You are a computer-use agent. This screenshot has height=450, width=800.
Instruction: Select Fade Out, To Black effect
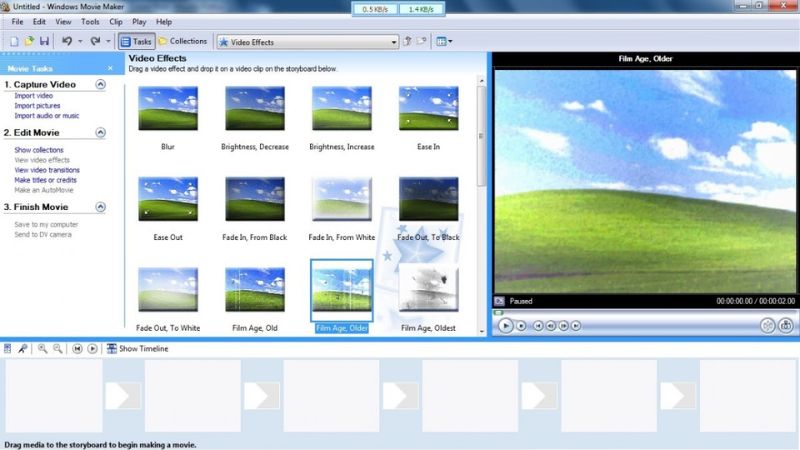point(429,199)
